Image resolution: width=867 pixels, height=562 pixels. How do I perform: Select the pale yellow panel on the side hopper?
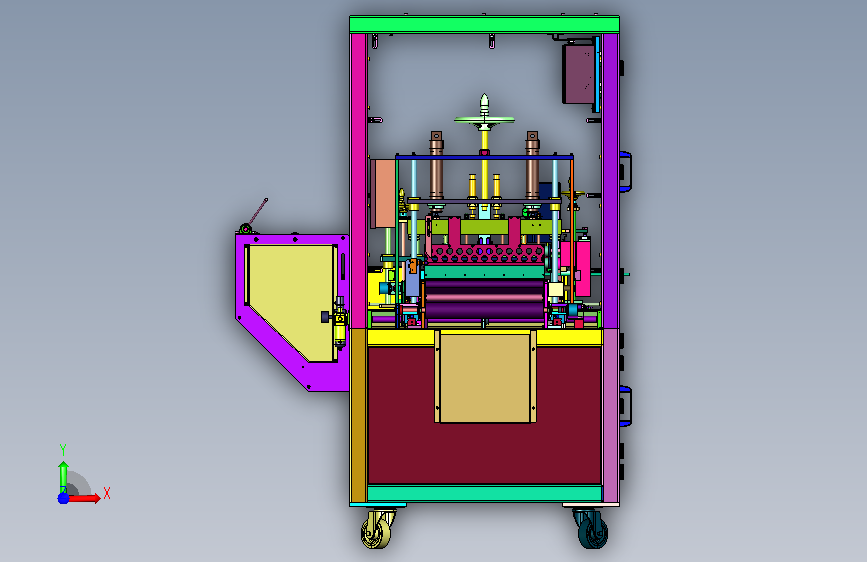coord(291,299)
